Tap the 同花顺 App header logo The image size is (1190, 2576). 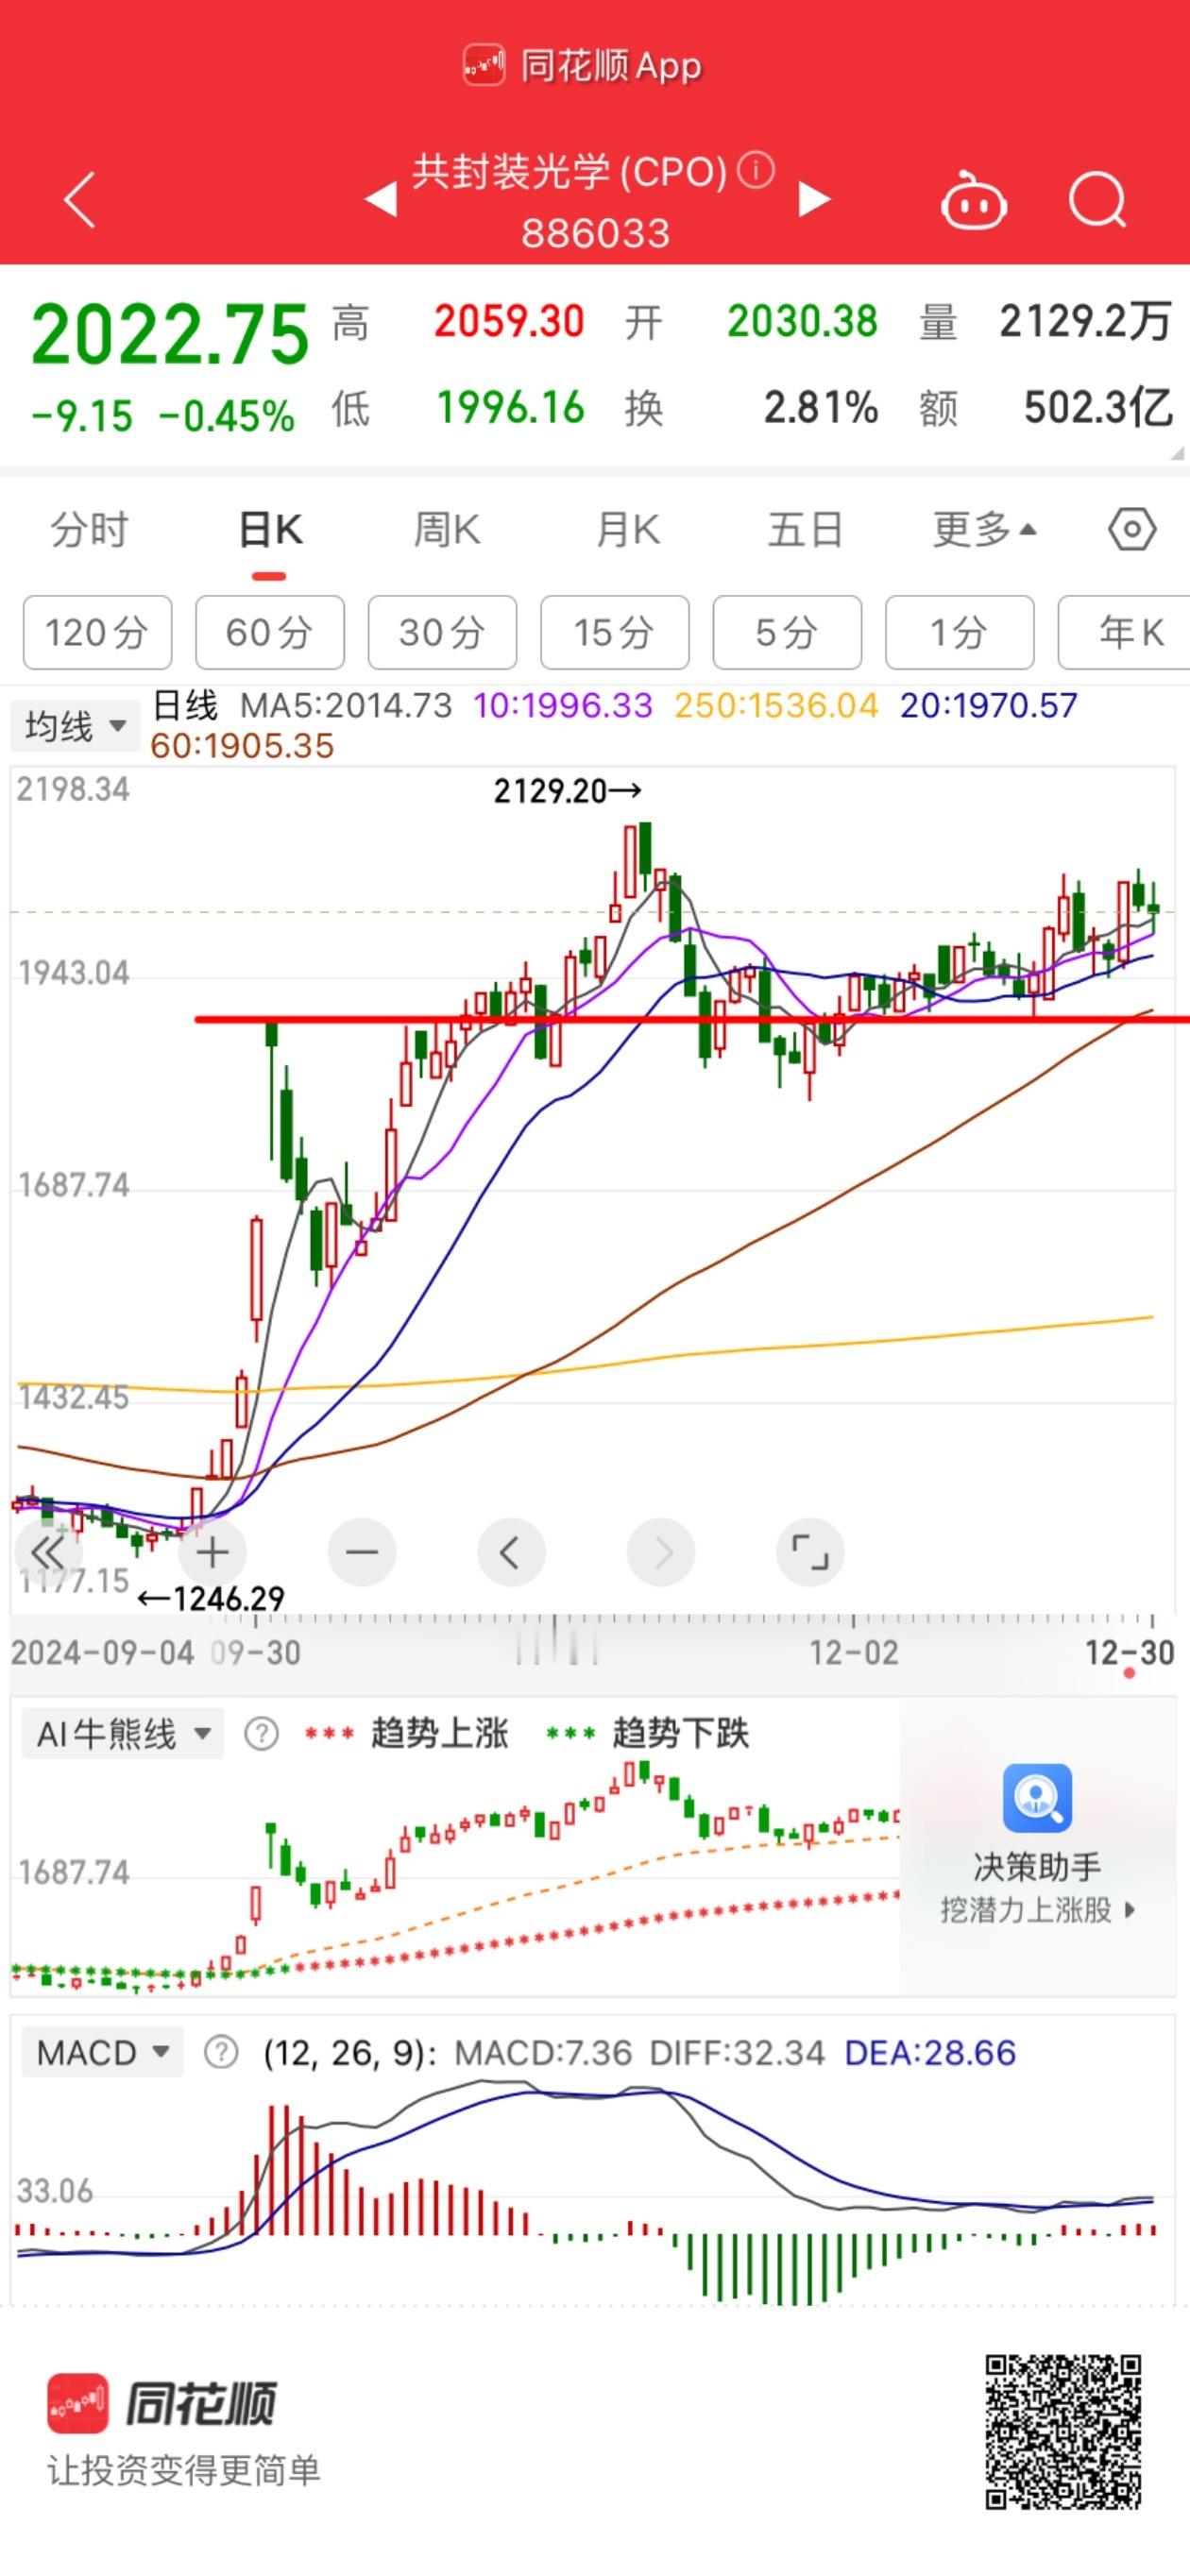tap(582, 66)
